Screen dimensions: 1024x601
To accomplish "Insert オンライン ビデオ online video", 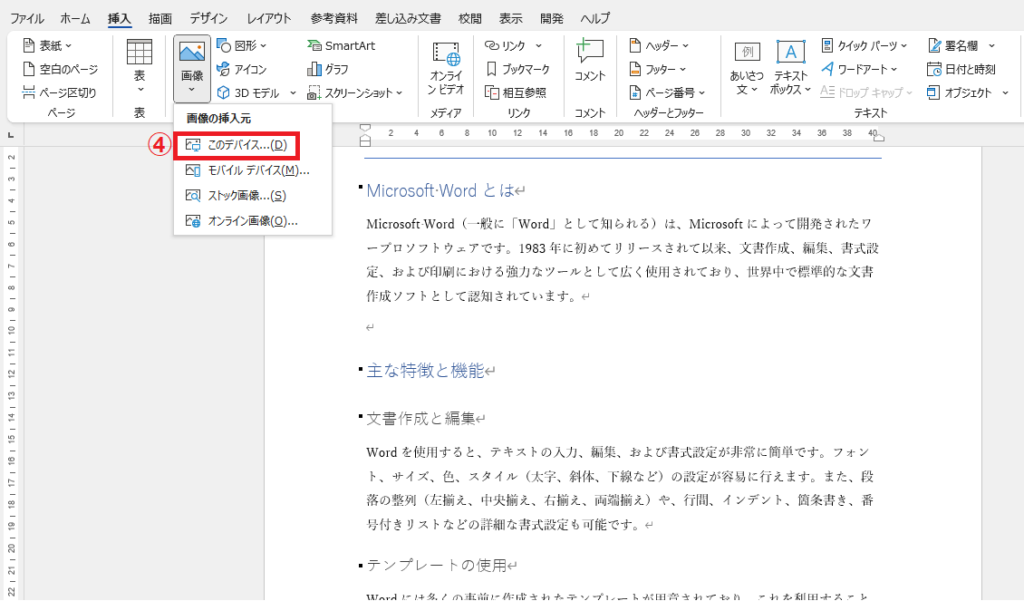I will tap(446, 68).
